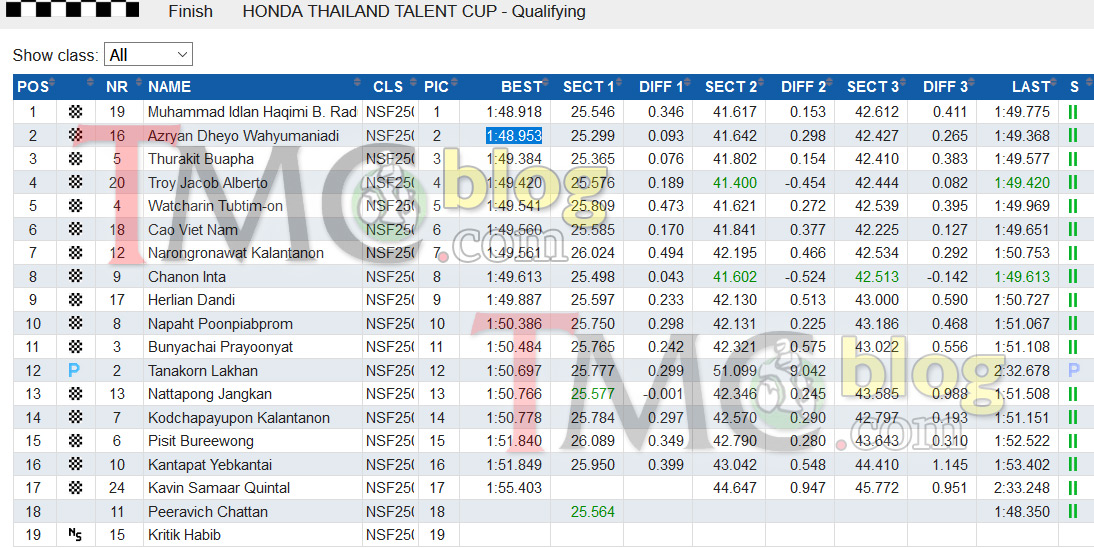1094x548 pixels.
Task: Select name Azryan Dheyo Wahyumaniadi
Action: tap(243, 135)
